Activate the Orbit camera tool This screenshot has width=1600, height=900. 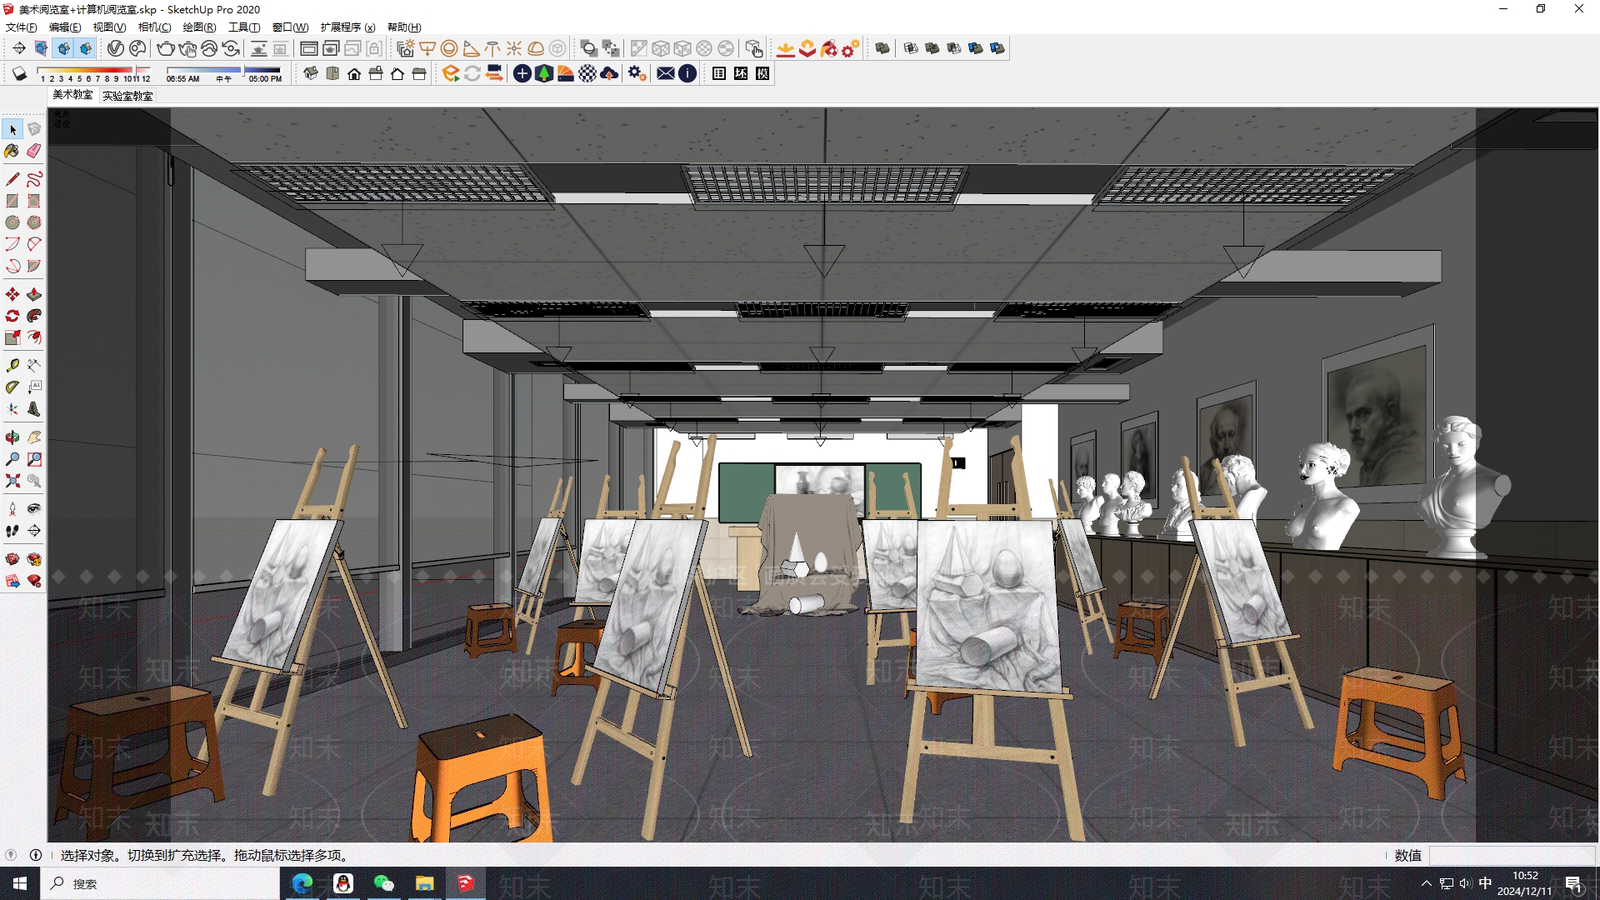[x=12, y=437]
